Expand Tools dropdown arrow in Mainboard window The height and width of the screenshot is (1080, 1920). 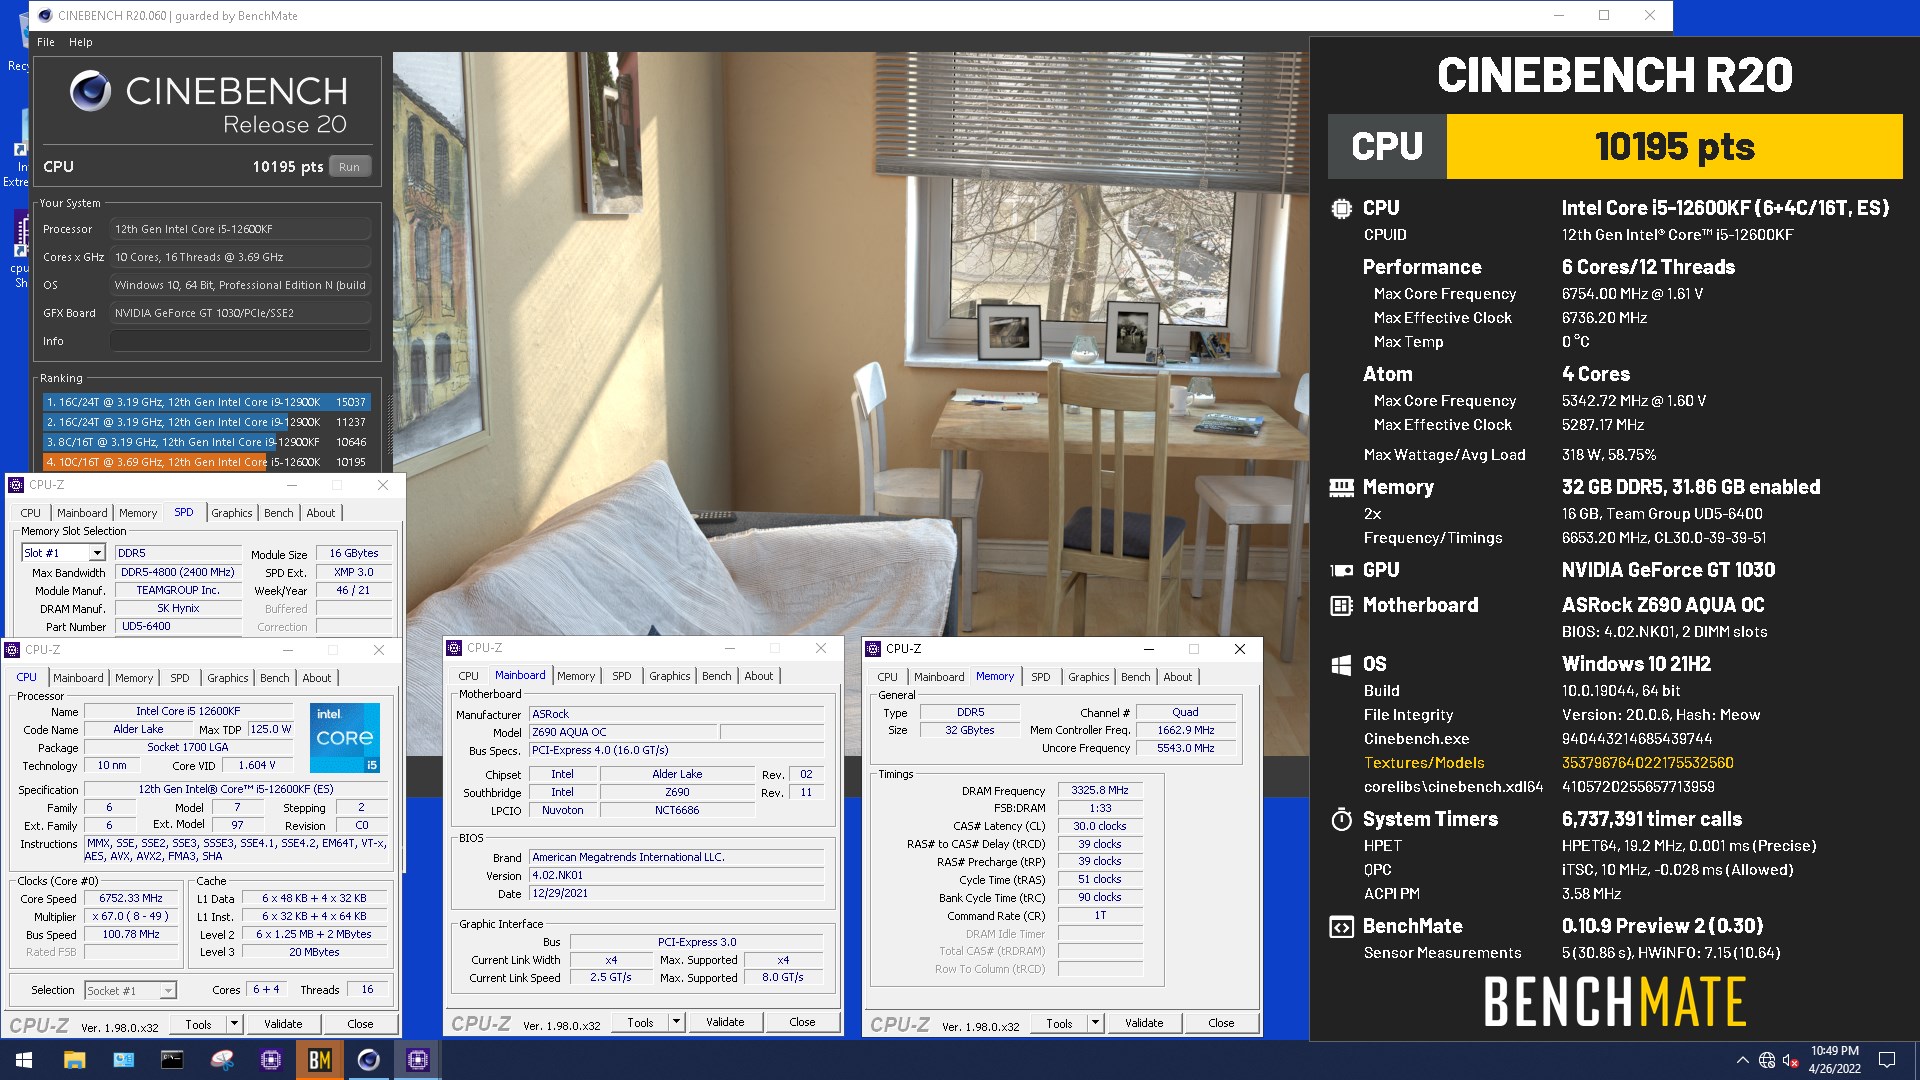pyautogui.click(x=677, y=1023)
